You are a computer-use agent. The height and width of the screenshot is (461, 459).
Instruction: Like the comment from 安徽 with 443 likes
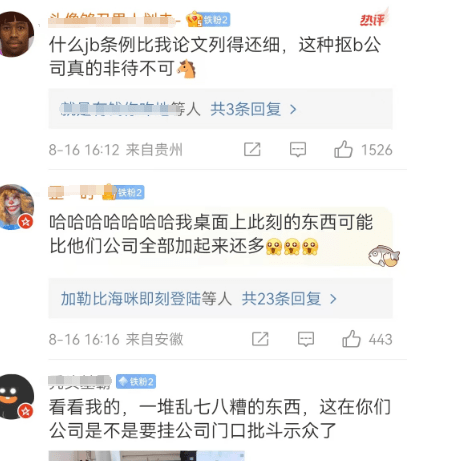click(x=351, y=339)
